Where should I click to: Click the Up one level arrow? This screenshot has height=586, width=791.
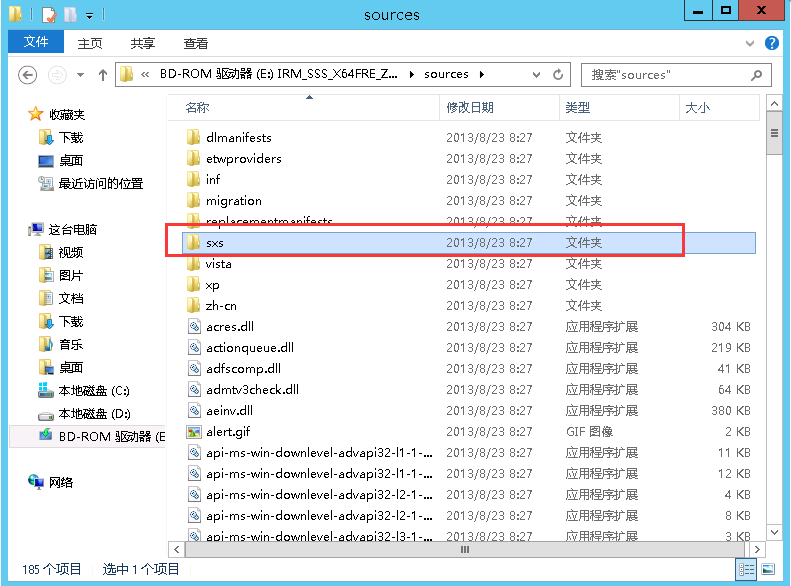point(102,75)
